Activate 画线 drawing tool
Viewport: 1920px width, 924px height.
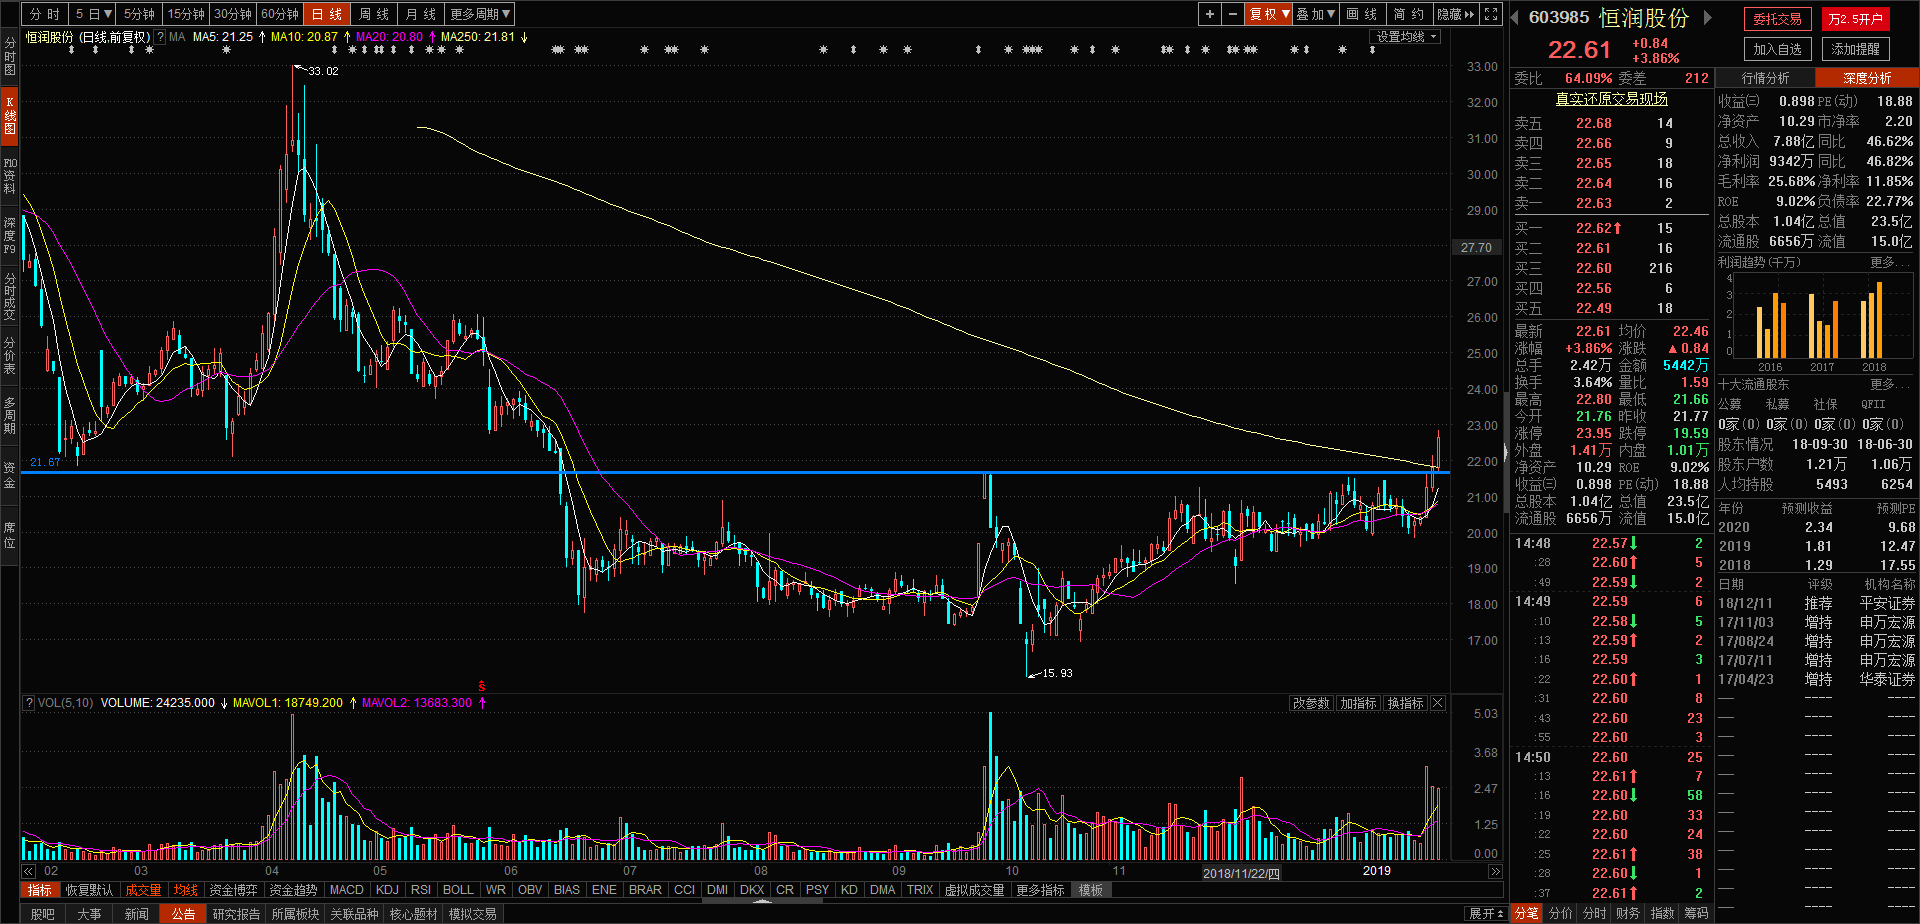(1363, 14)
